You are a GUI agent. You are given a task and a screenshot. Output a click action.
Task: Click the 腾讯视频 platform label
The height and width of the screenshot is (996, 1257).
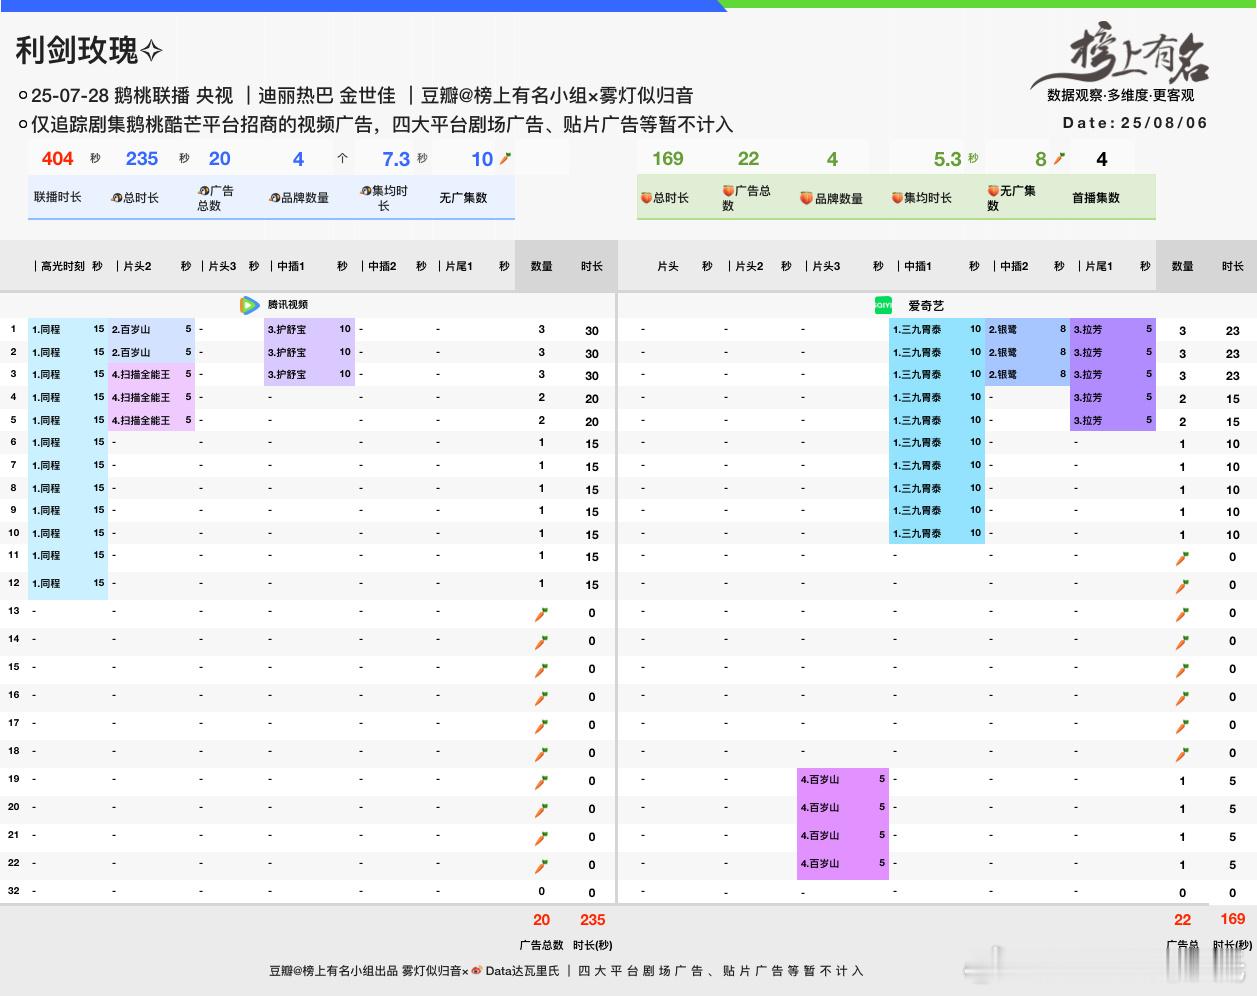(x=287, y=305)
